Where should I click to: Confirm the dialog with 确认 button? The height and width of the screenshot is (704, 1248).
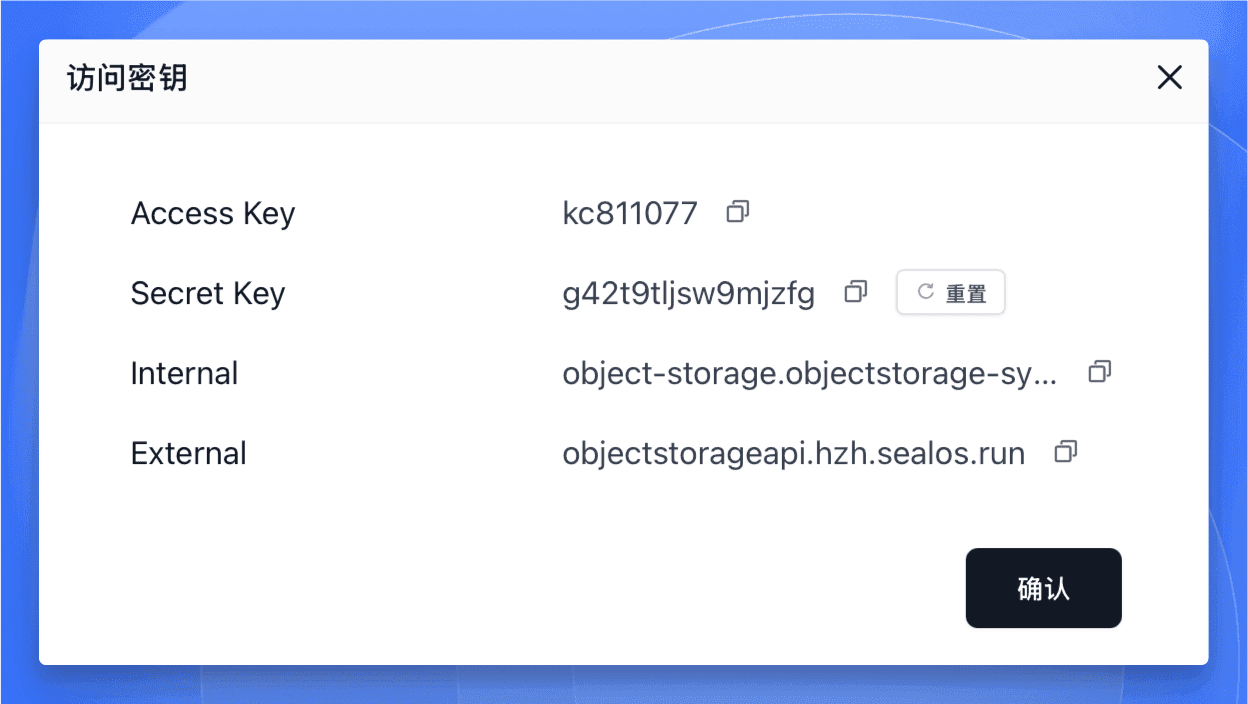click(1043, 588)
